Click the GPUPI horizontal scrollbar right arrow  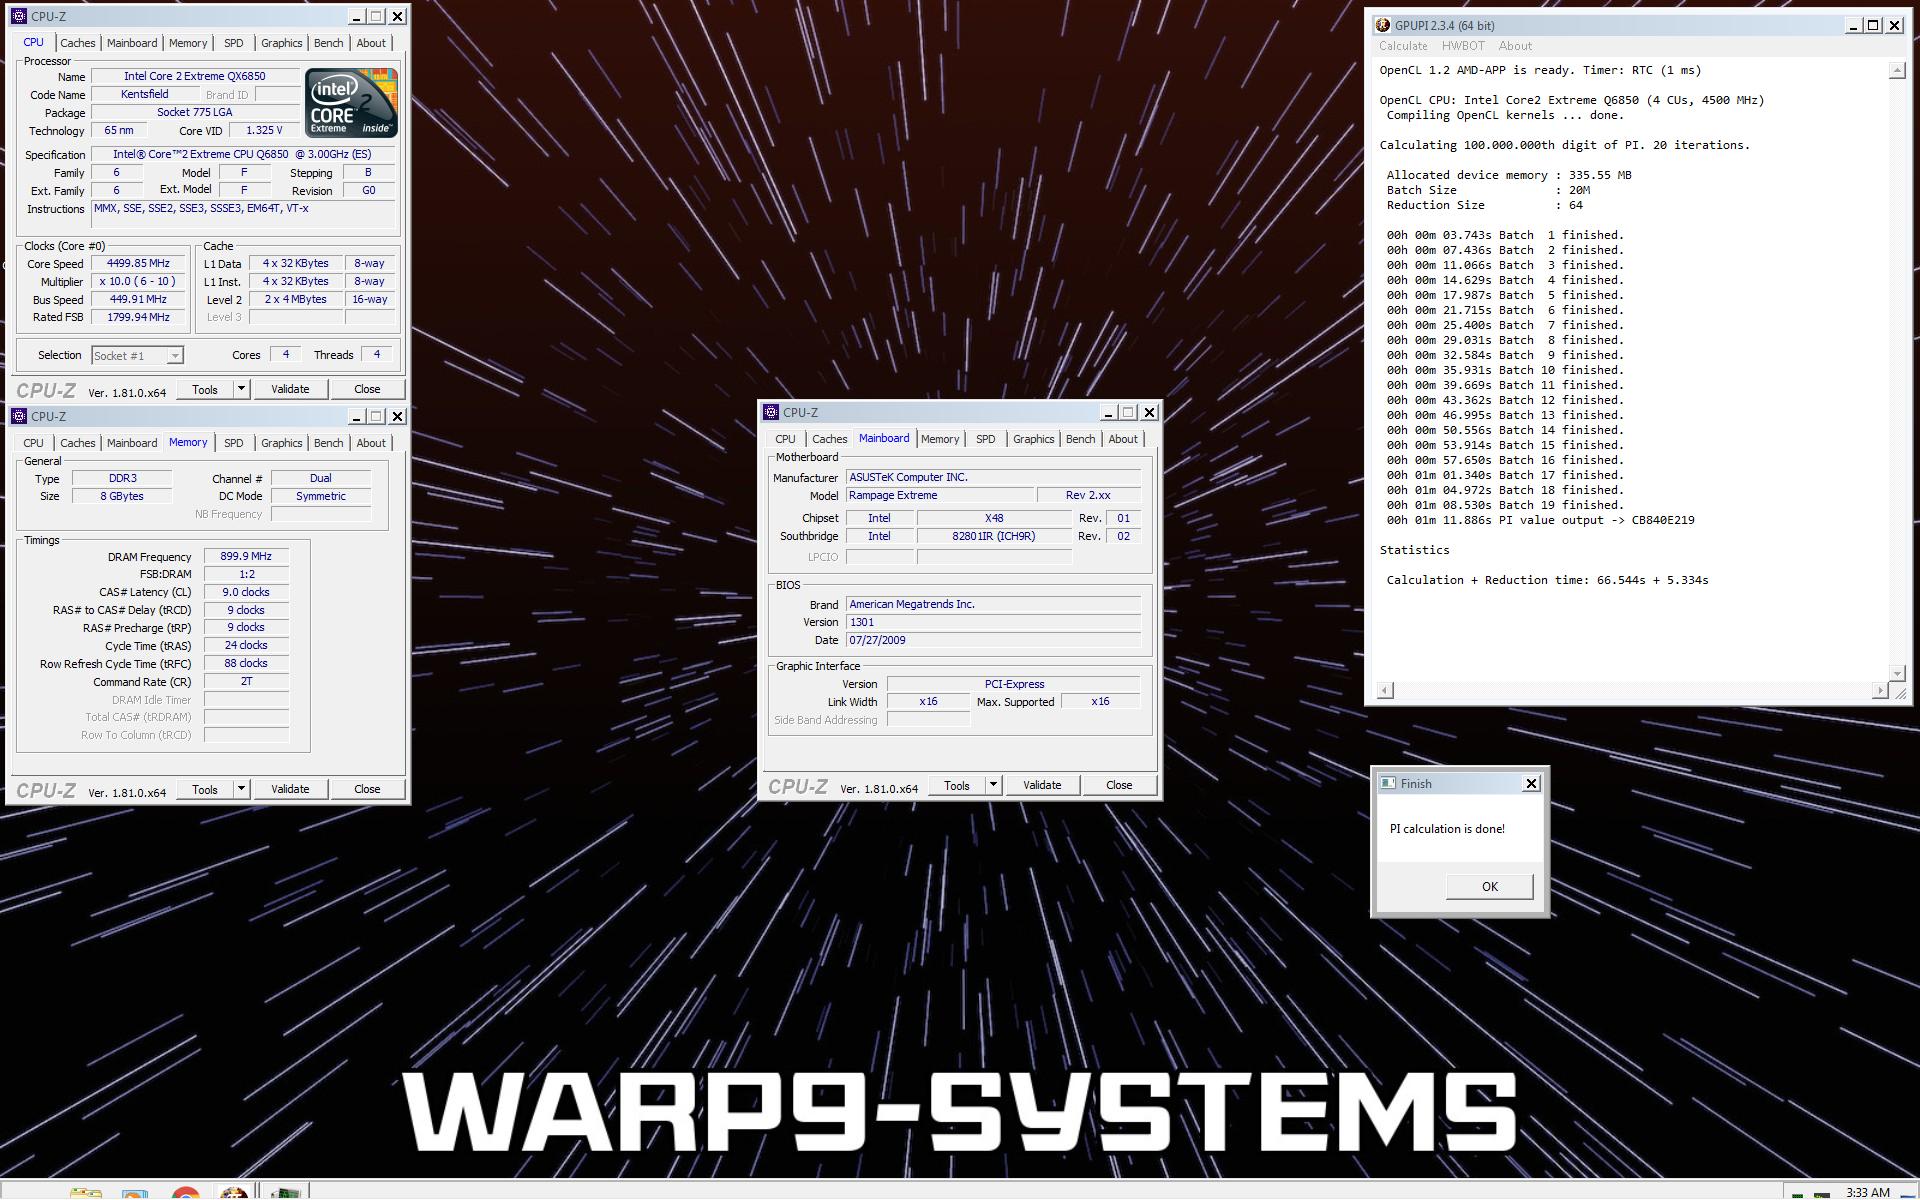tap(1879, 690)
